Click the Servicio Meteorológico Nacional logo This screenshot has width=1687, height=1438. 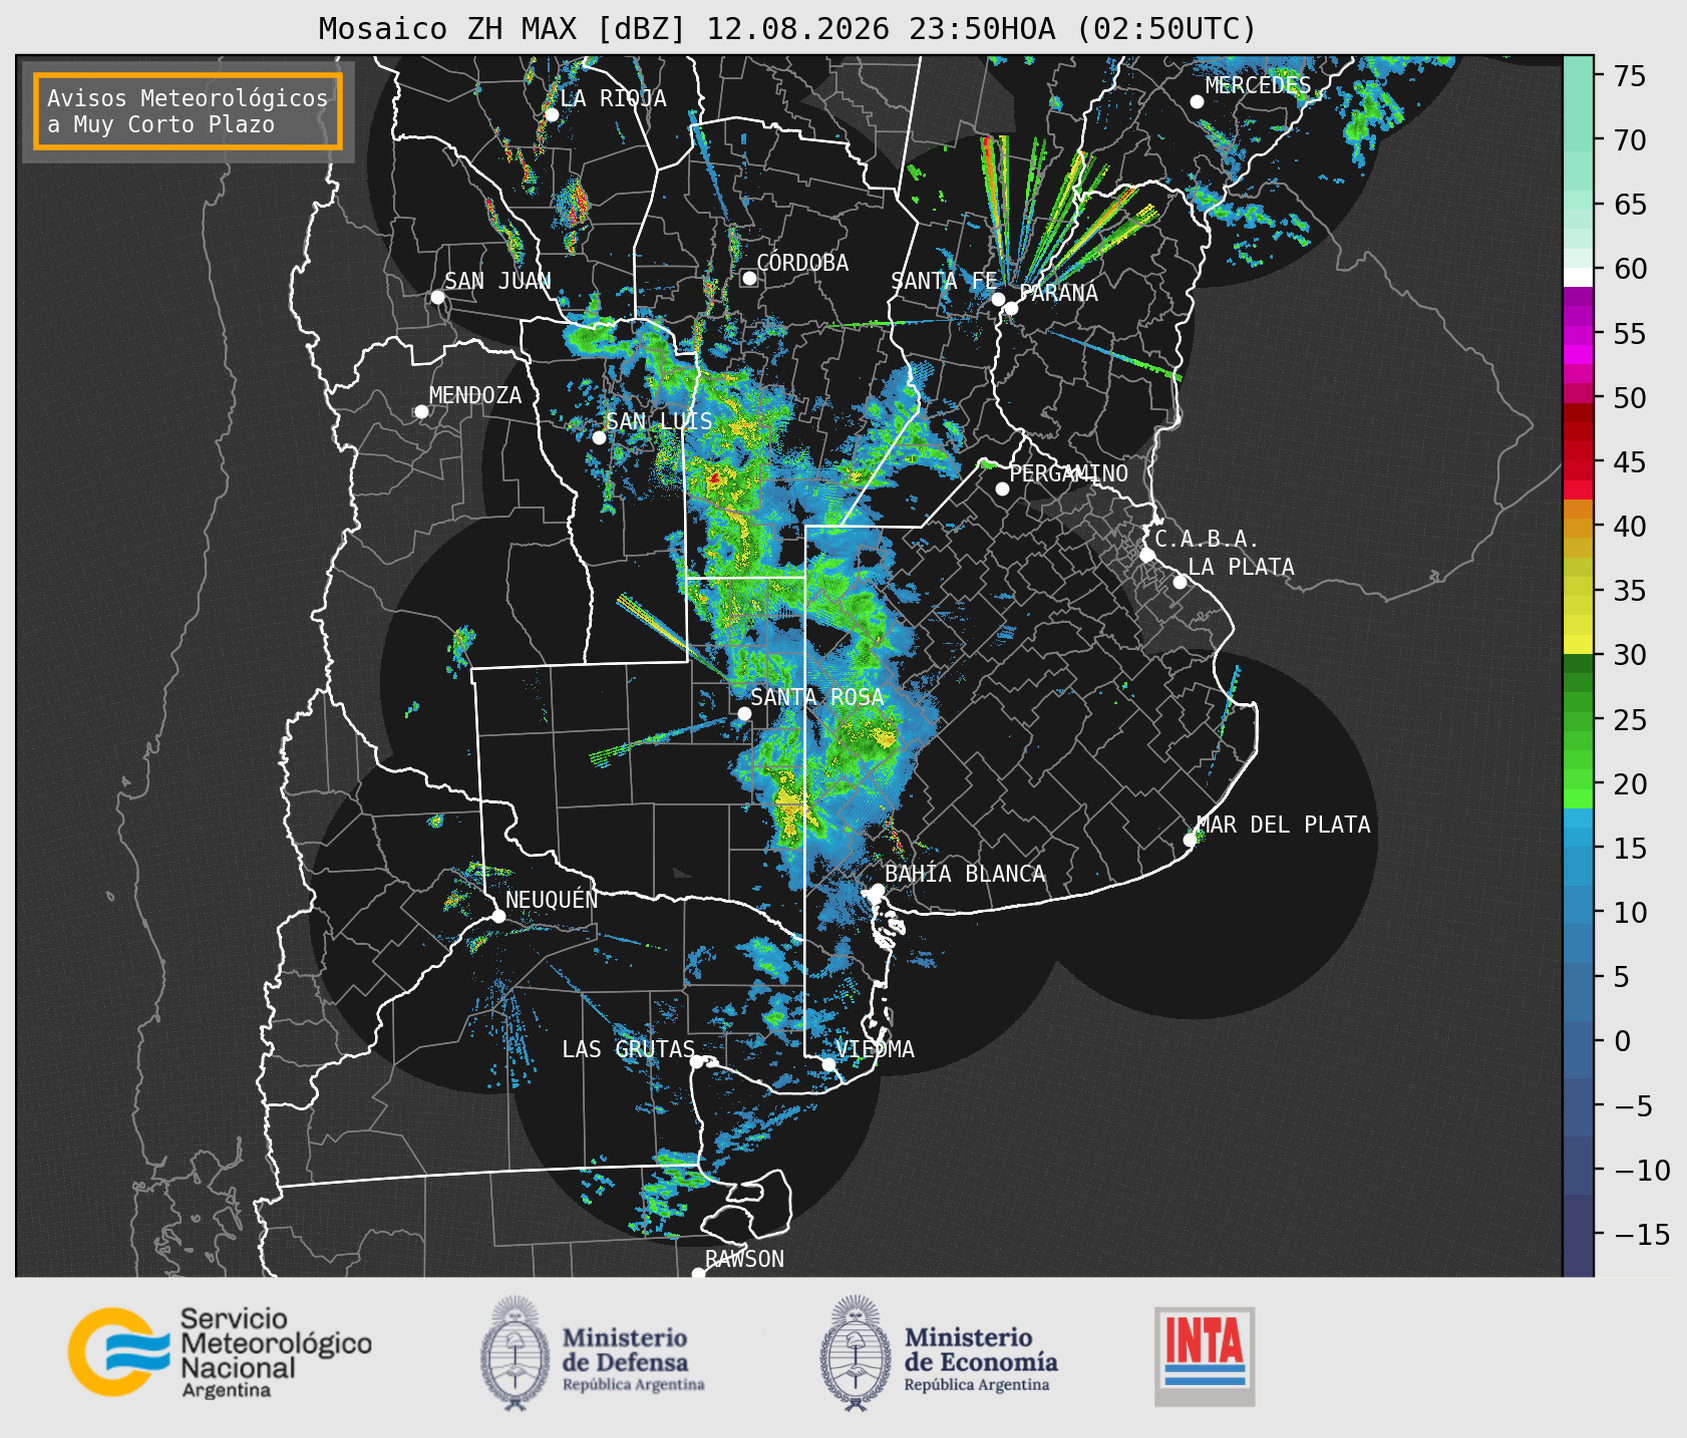click(x=219, y=1352)
